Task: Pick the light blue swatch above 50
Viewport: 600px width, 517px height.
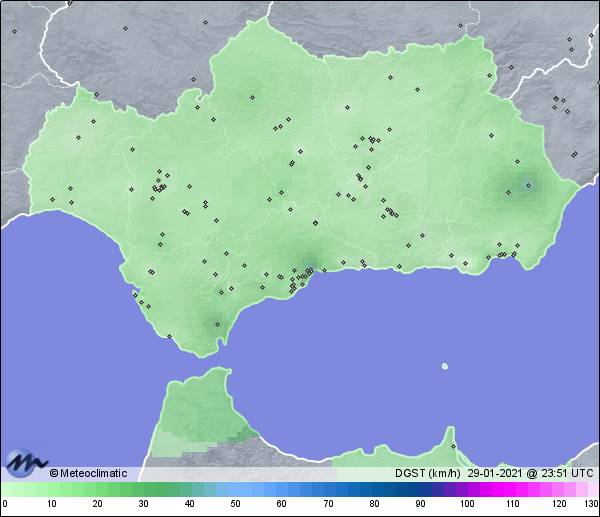Action: pos(235,490)
